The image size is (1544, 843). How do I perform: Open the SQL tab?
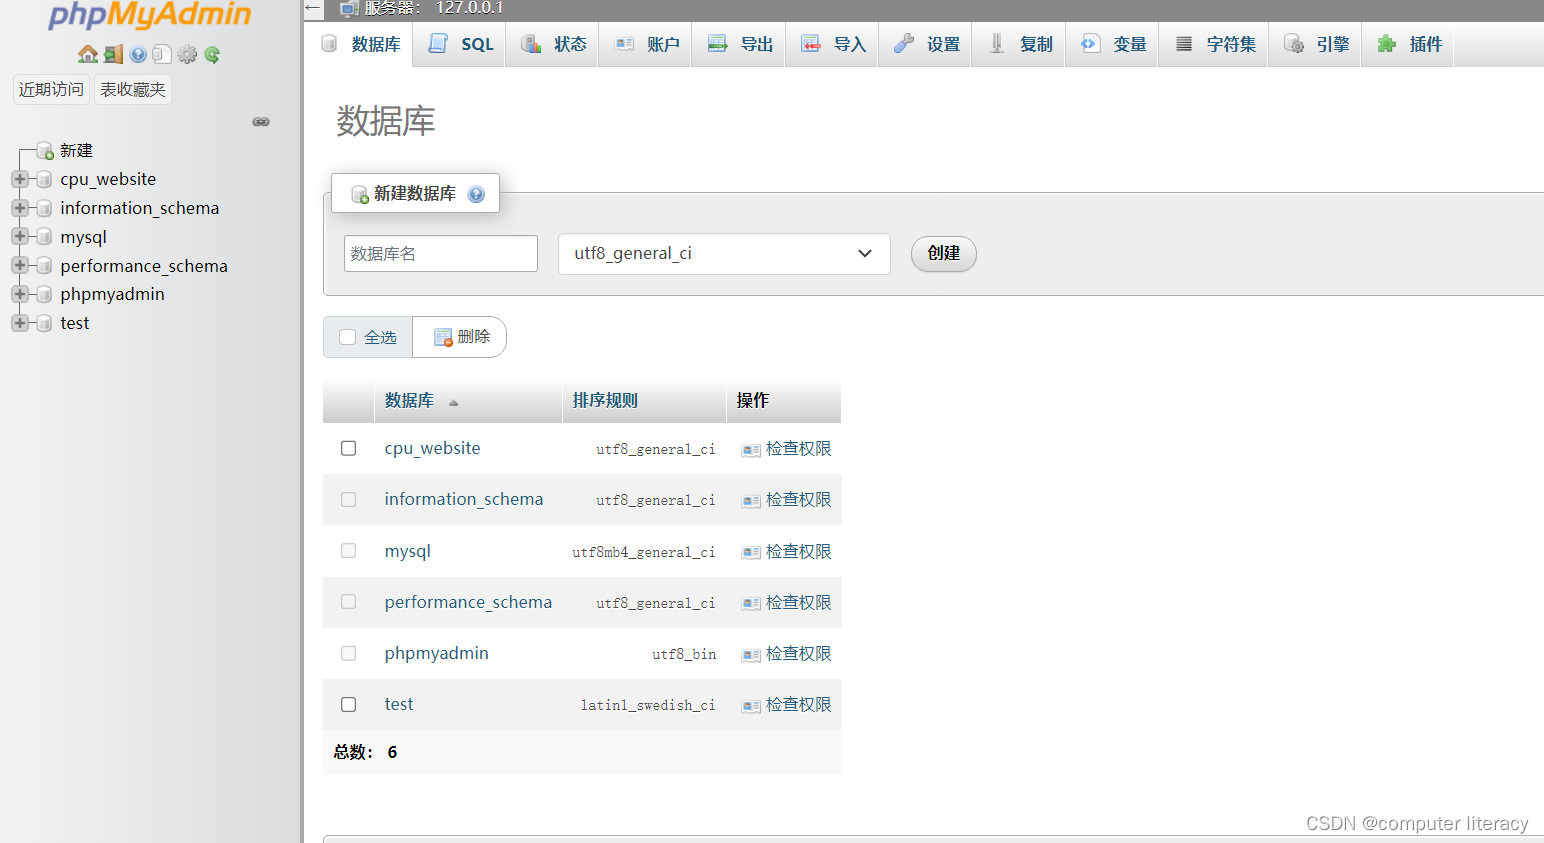[461, 44]
